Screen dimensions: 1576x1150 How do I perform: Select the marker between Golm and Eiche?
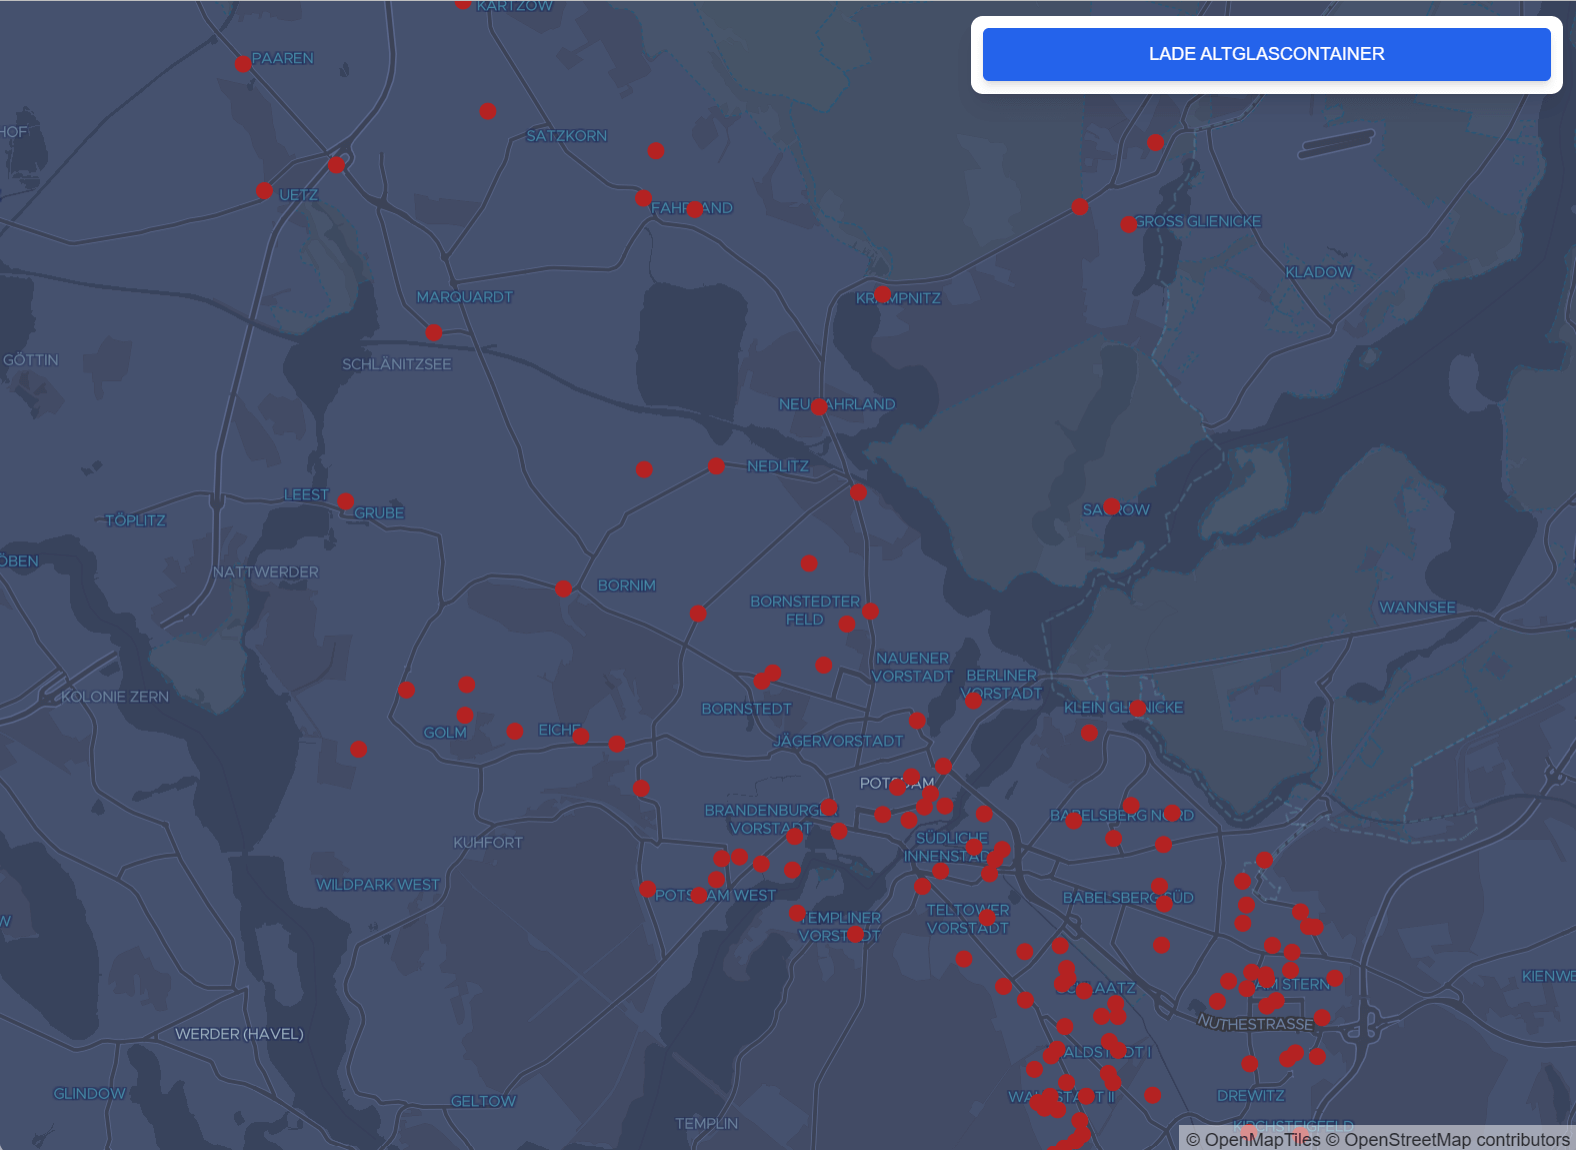tap(515, 731)
